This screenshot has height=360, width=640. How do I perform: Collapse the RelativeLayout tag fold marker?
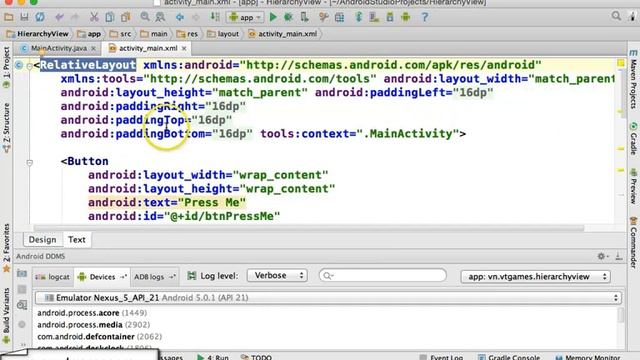click(x=29, y=65)
